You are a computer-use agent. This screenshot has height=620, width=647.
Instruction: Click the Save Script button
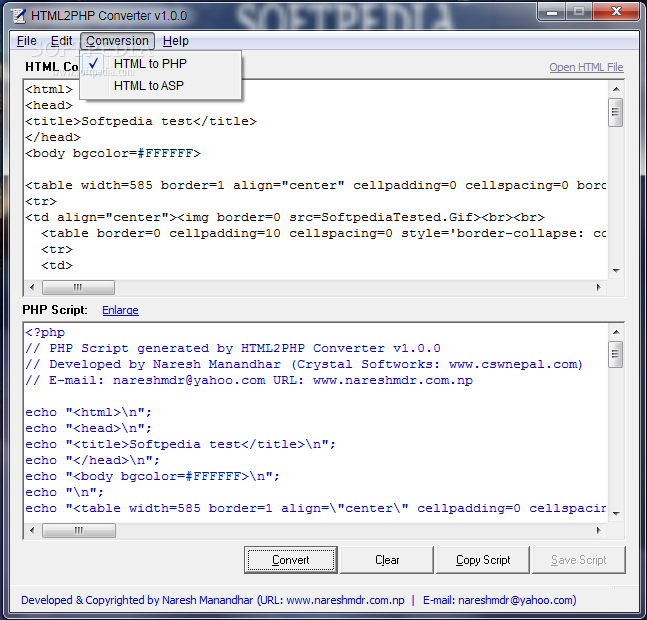(579, 560)
